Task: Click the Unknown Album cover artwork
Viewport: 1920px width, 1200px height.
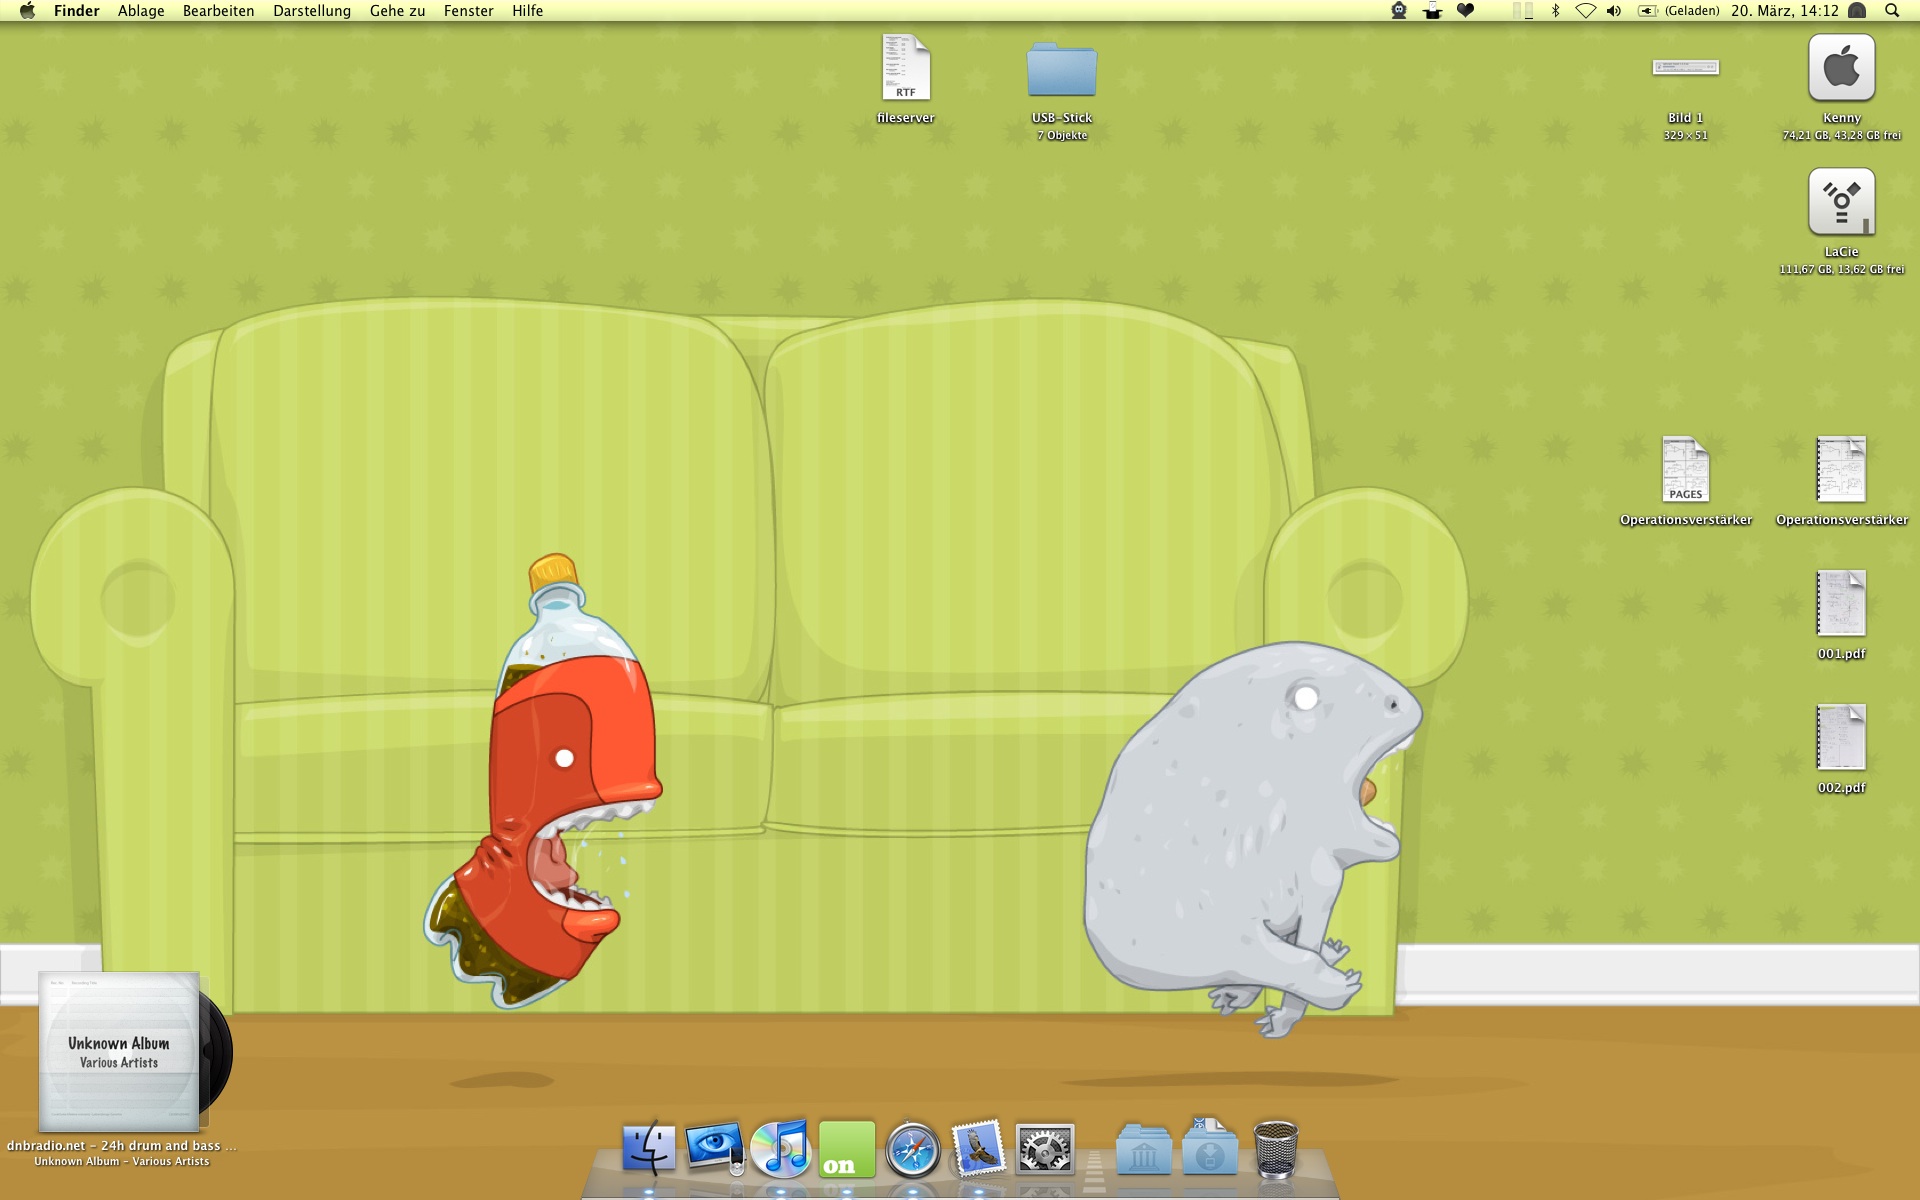Action: coord(119,1051)
